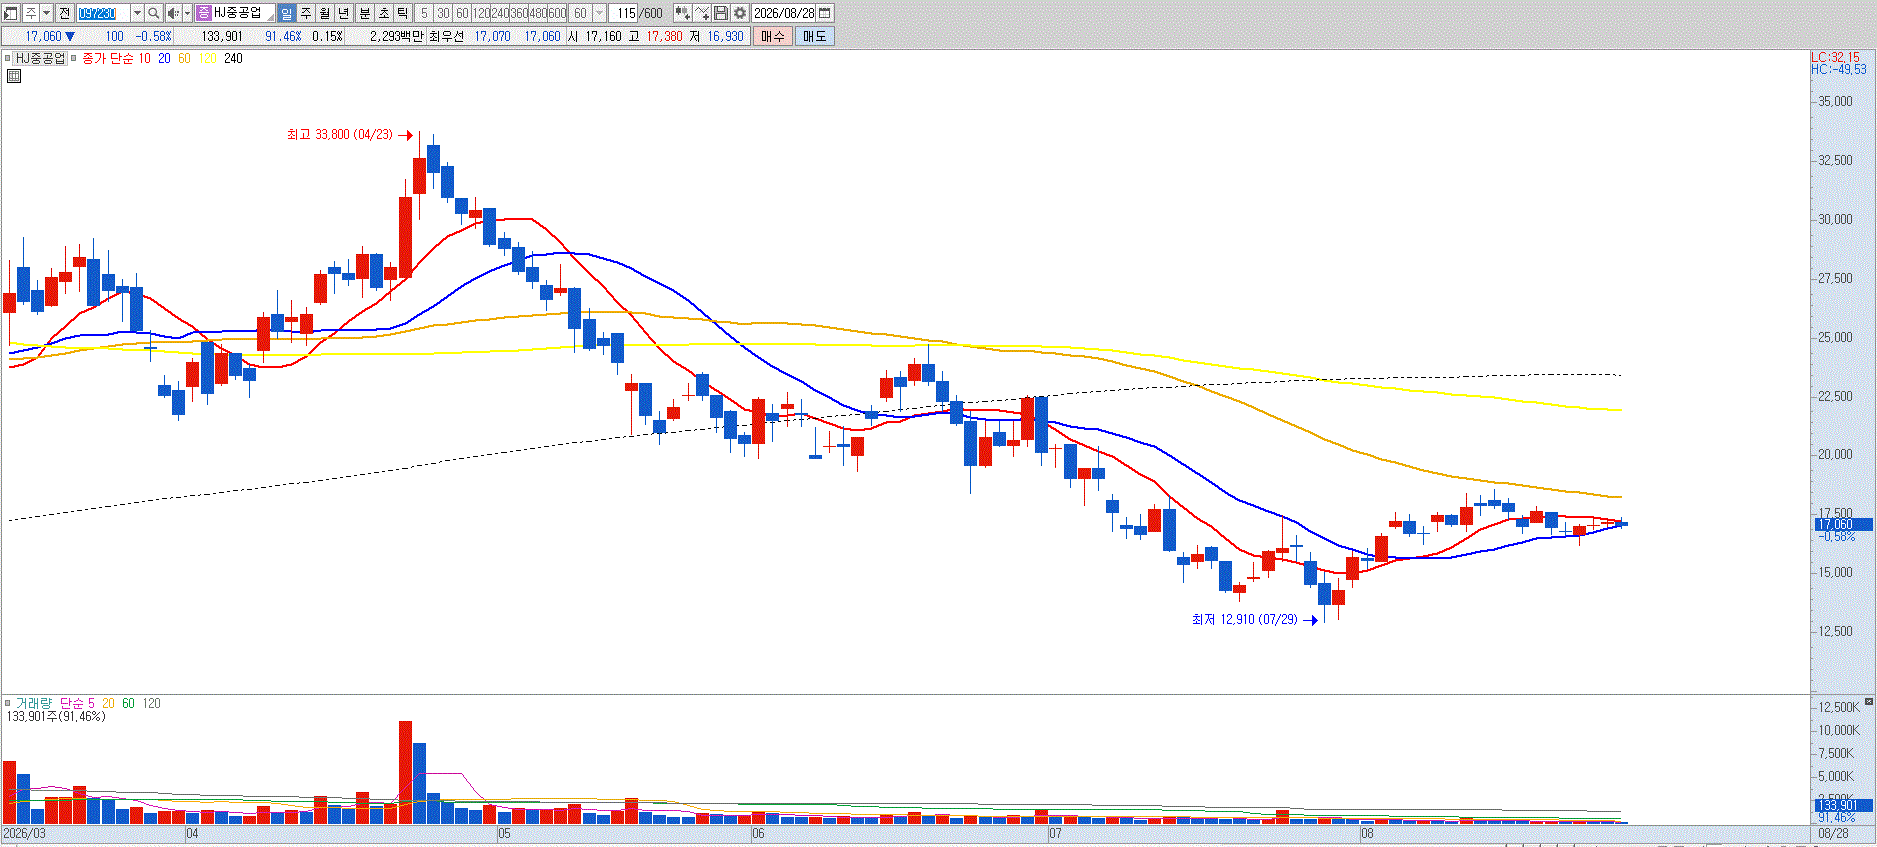Select the 일 daily period button
This screenshot has width=1877, height=847.
point(287,13)
